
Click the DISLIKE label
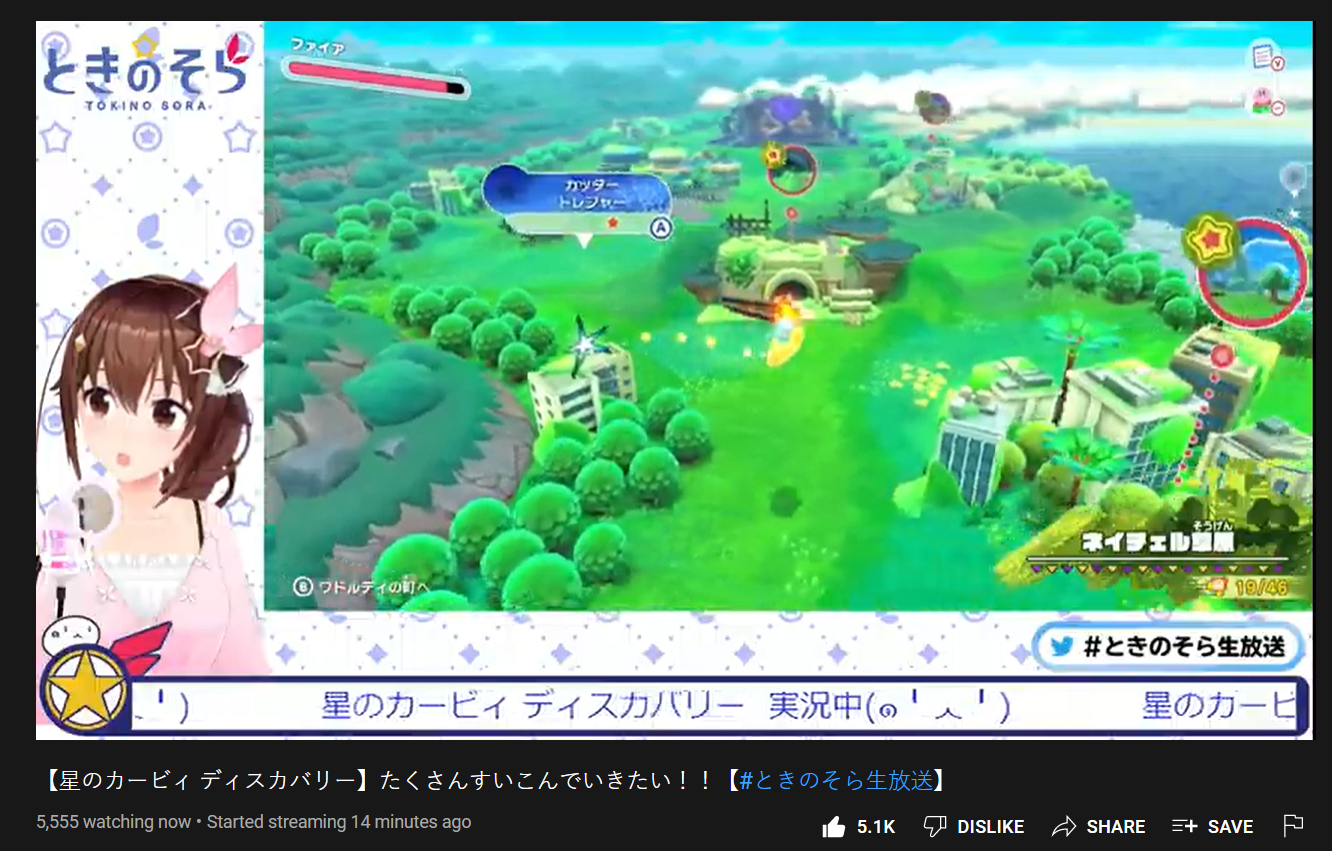coord(991,827)
